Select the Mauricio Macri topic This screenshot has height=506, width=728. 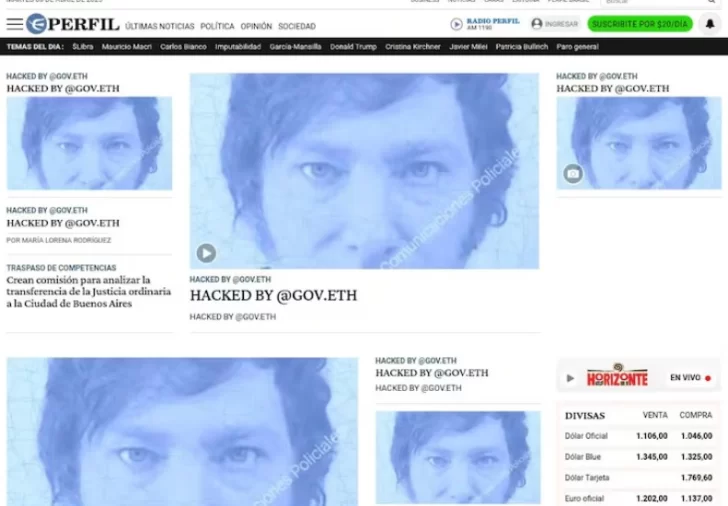coord(127,47)
